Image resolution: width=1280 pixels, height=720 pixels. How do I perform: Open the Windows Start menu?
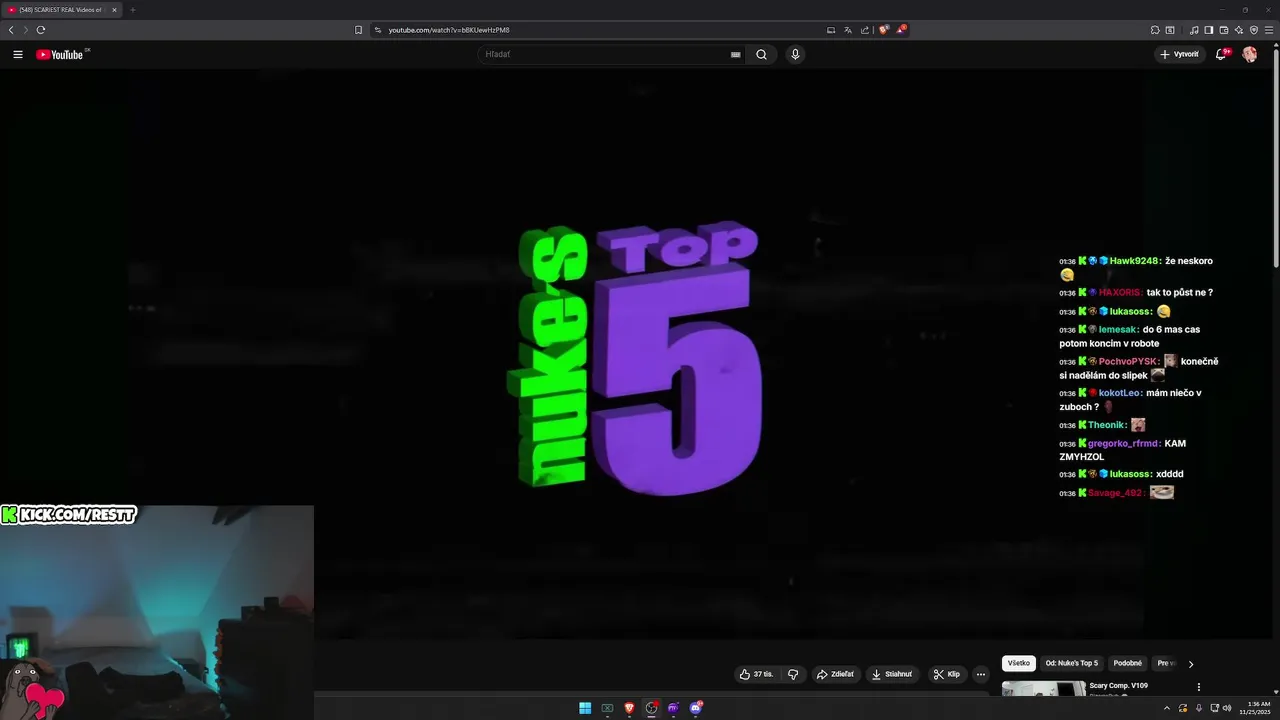pos(585,708)
